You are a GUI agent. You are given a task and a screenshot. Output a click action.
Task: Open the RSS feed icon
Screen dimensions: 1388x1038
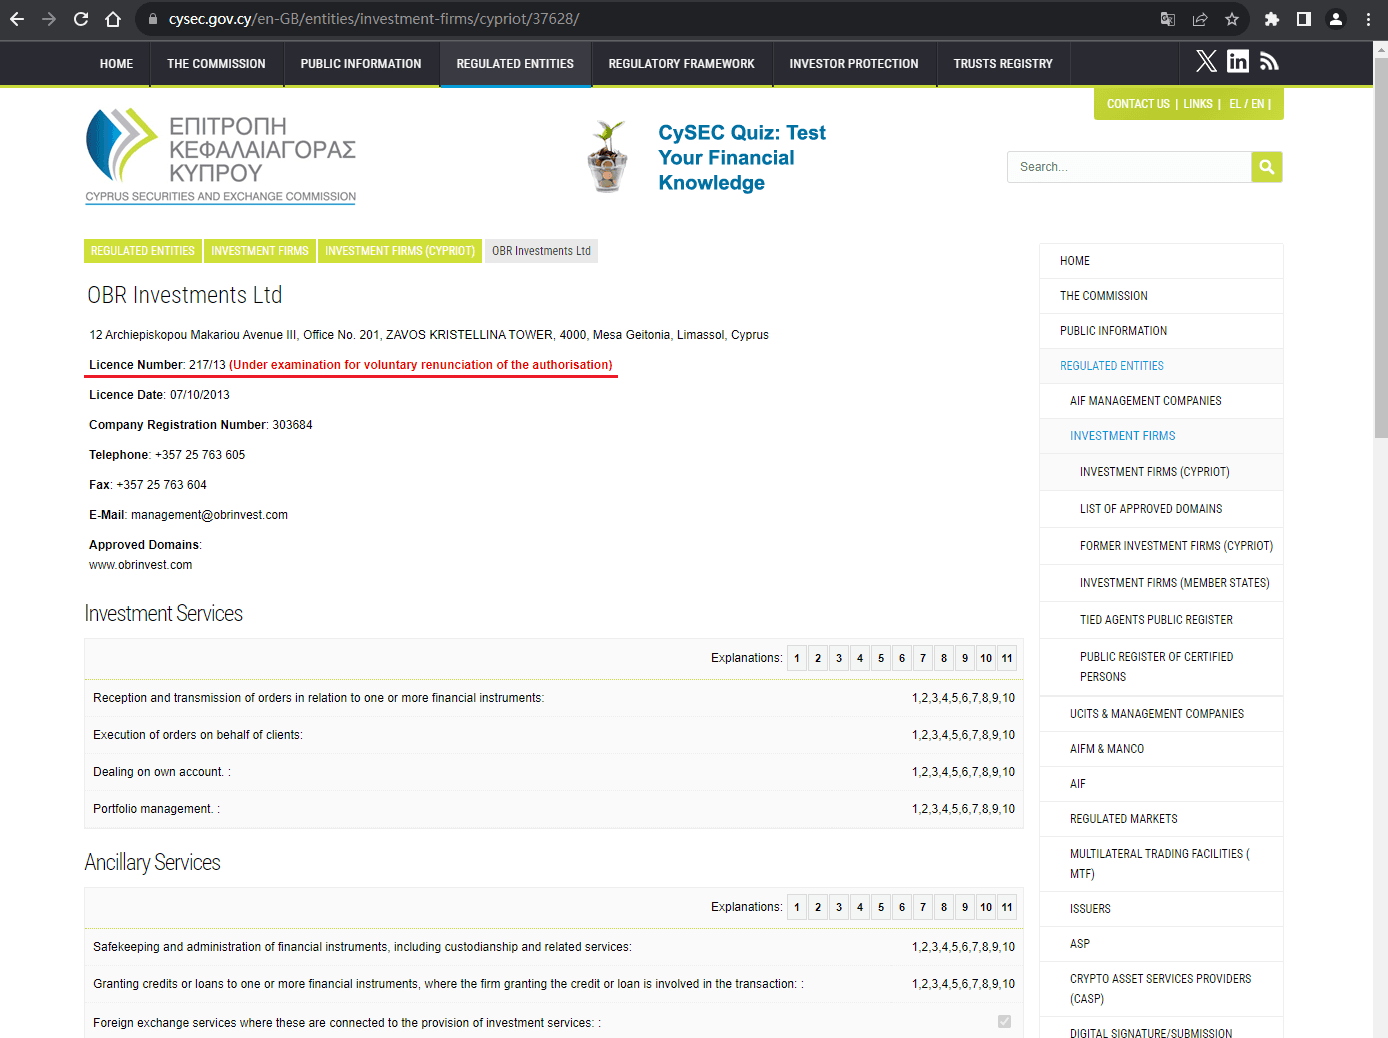click(1269, 62)
